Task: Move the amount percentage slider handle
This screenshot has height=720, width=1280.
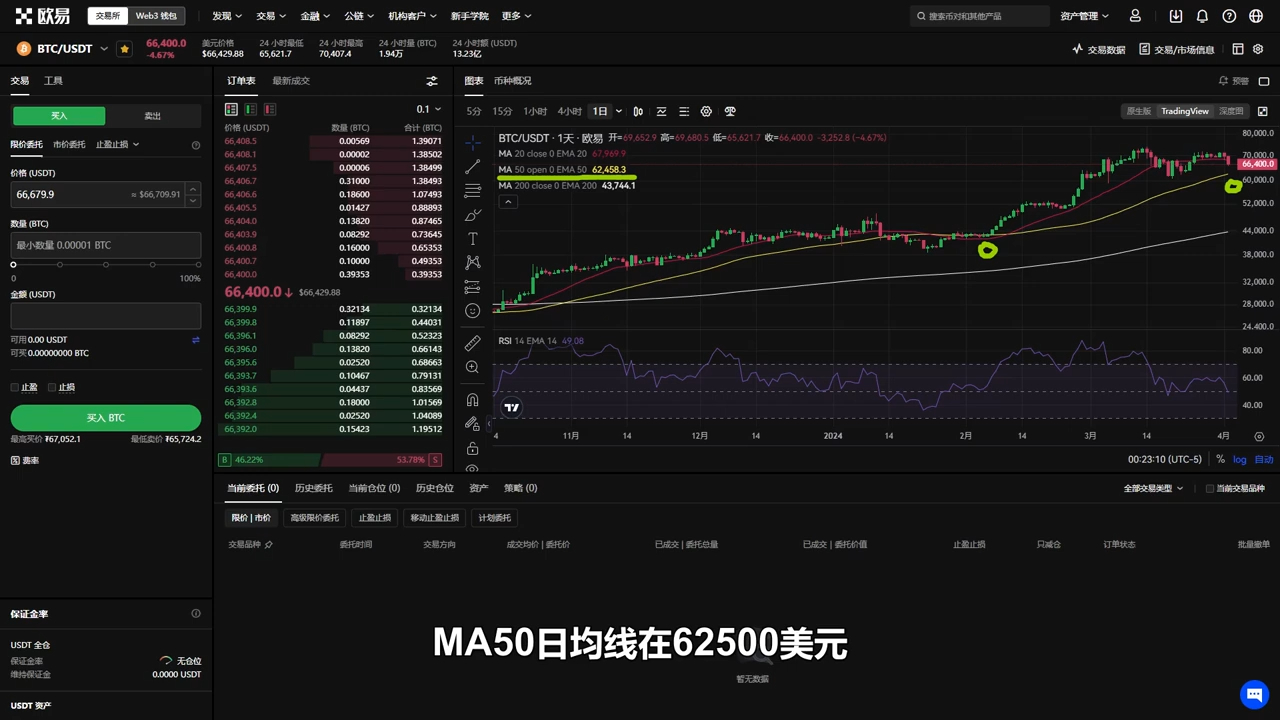Action: click(13, 265)
